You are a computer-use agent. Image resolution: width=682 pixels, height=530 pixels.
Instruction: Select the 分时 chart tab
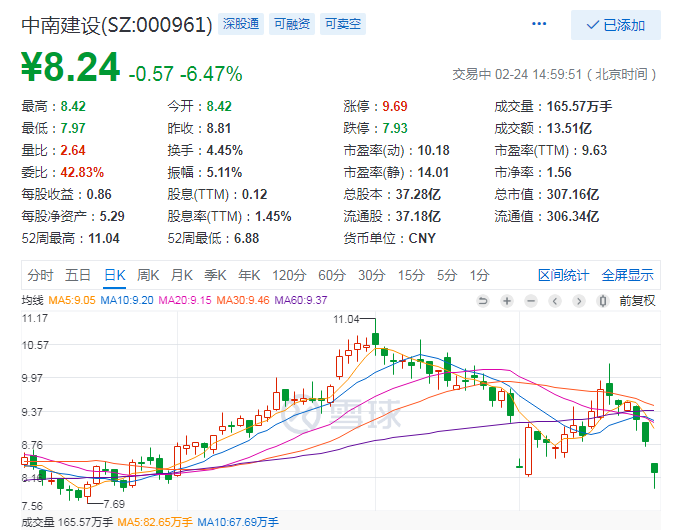click(40, 275)
